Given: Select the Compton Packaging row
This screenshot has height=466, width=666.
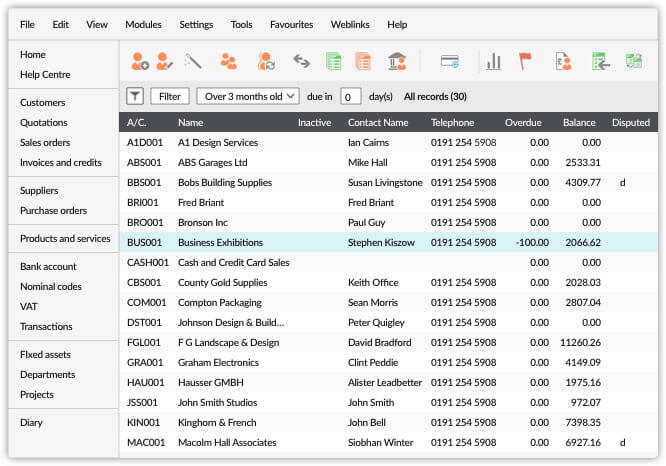Looking at the screenshot, I should click(389, 302).
